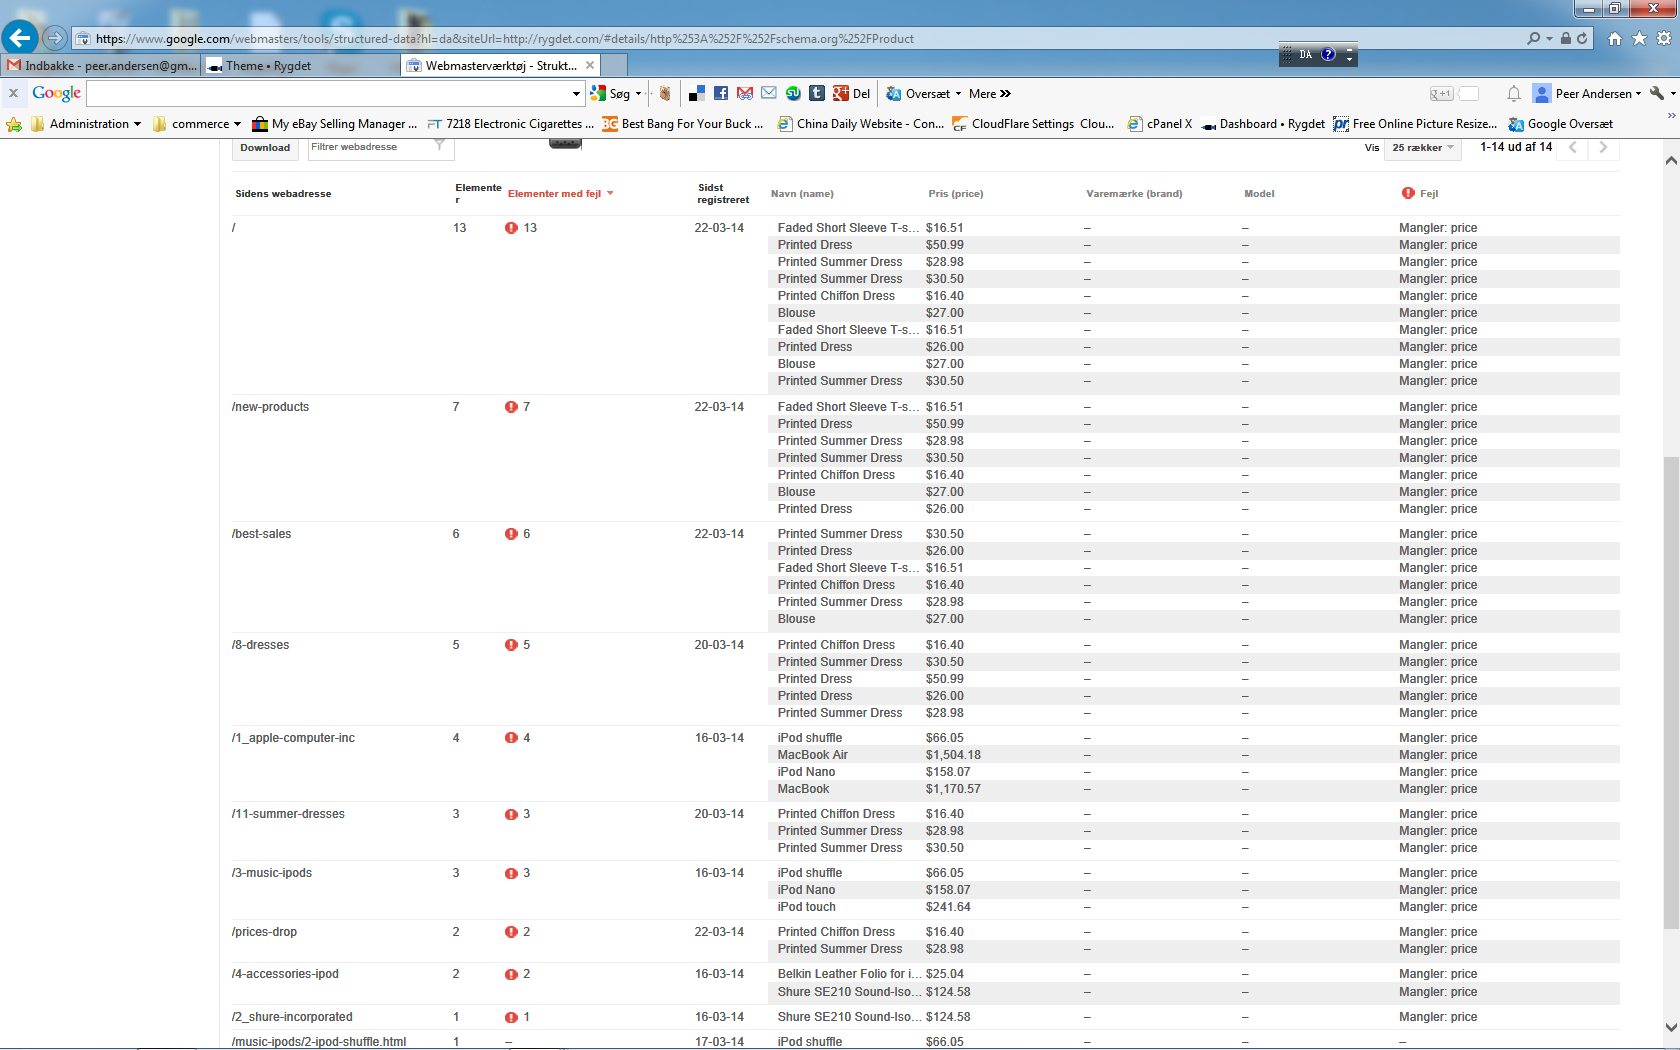Screen dimensions: 1680x1050
Task: Click the scrollbar down arrow
Action: point(1671,1027)
